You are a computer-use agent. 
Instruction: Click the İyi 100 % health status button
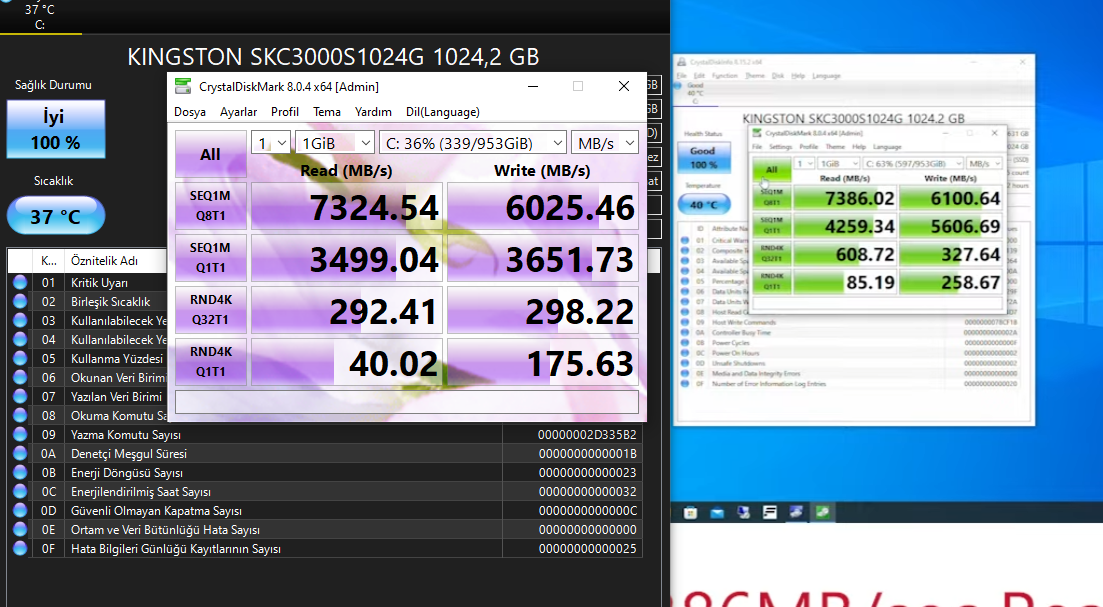(x=56, y=129)
